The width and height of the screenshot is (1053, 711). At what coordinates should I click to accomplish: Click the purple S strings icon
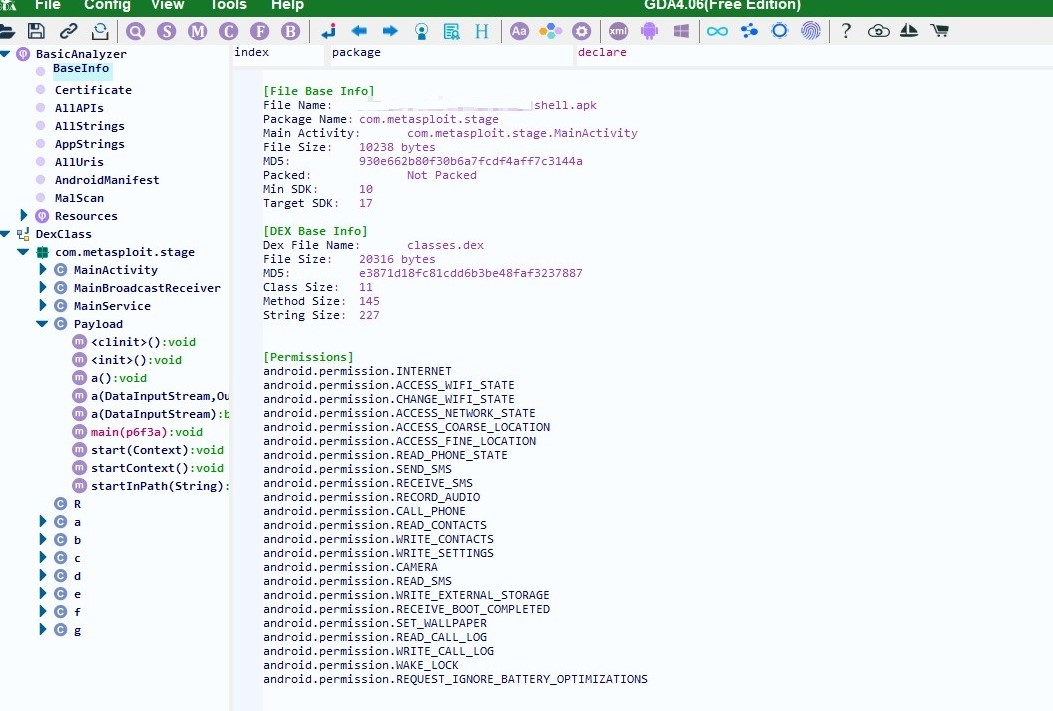click(x=167, y=31)
